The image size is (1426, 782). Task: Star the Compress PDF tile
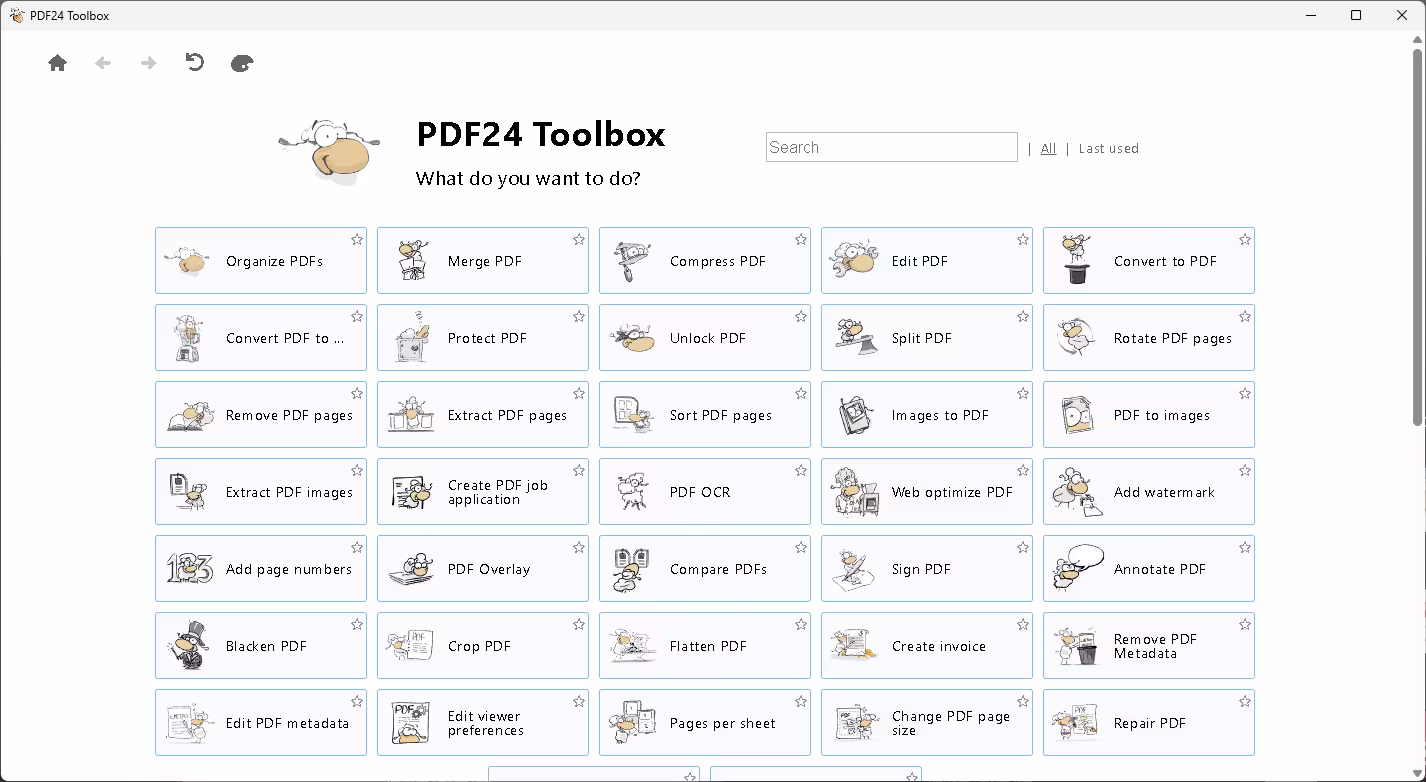point(801,239)
